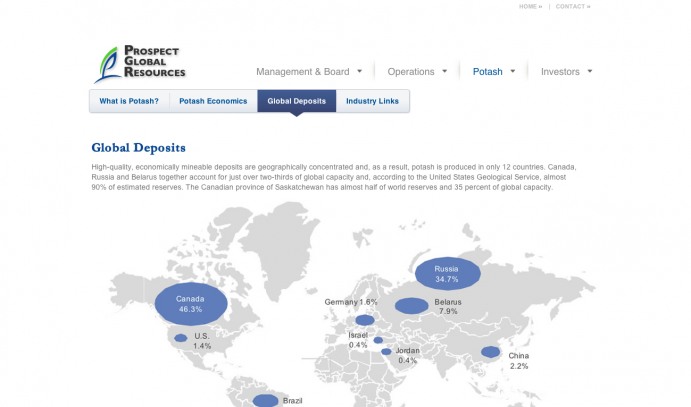Select the Global Deposits tab
The width and height of the screenshot is (691, 407).
click(x=297, y=101)
